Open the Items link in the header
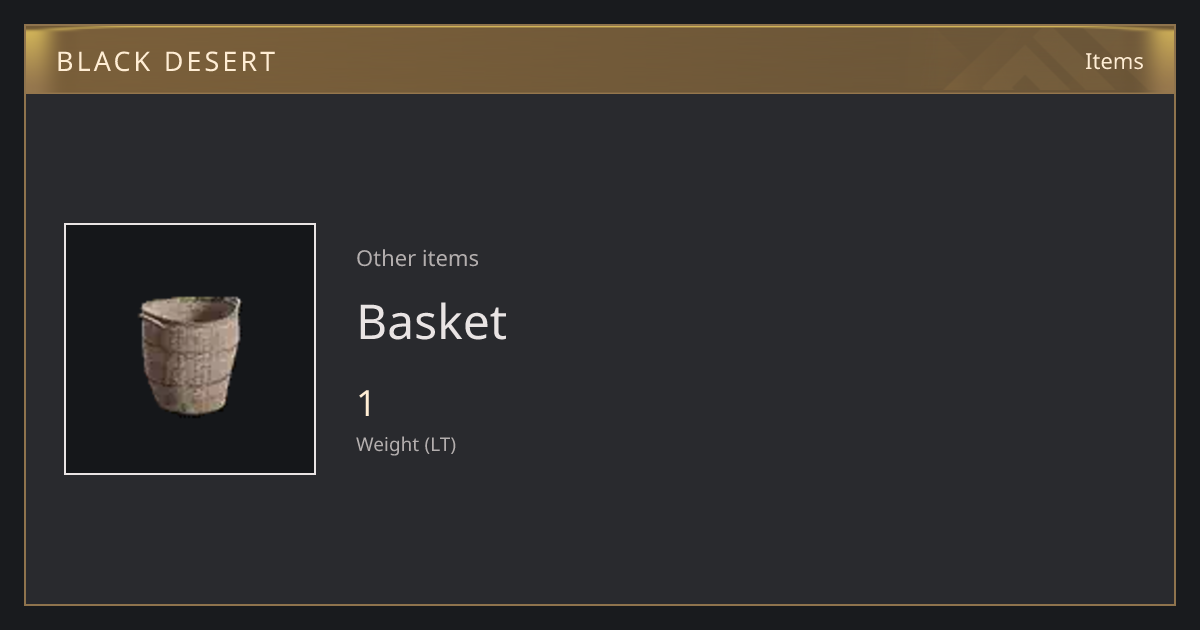The height and width of the screenshot is (630, 1200). point(1114,62)
